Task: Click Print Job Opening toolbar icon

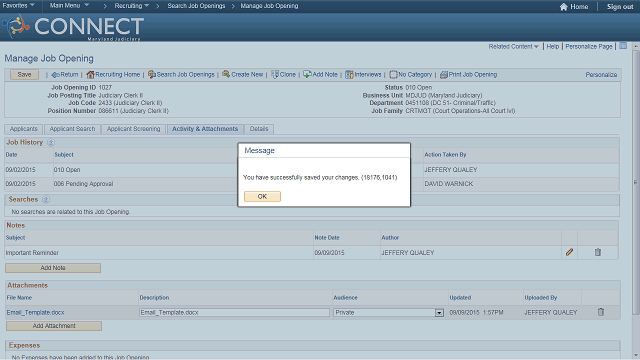Action: tap(444, 75)
